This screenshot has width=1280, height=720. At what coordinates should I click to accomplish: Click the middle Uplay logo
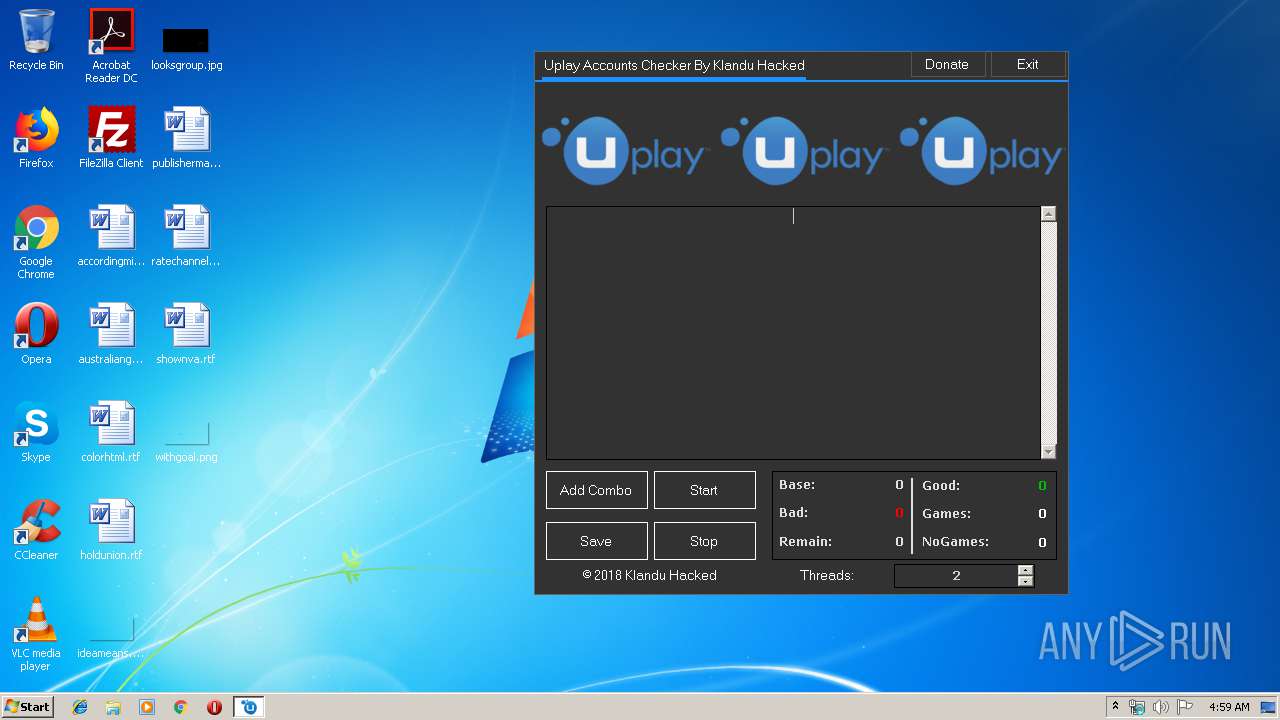pos(804,150)
